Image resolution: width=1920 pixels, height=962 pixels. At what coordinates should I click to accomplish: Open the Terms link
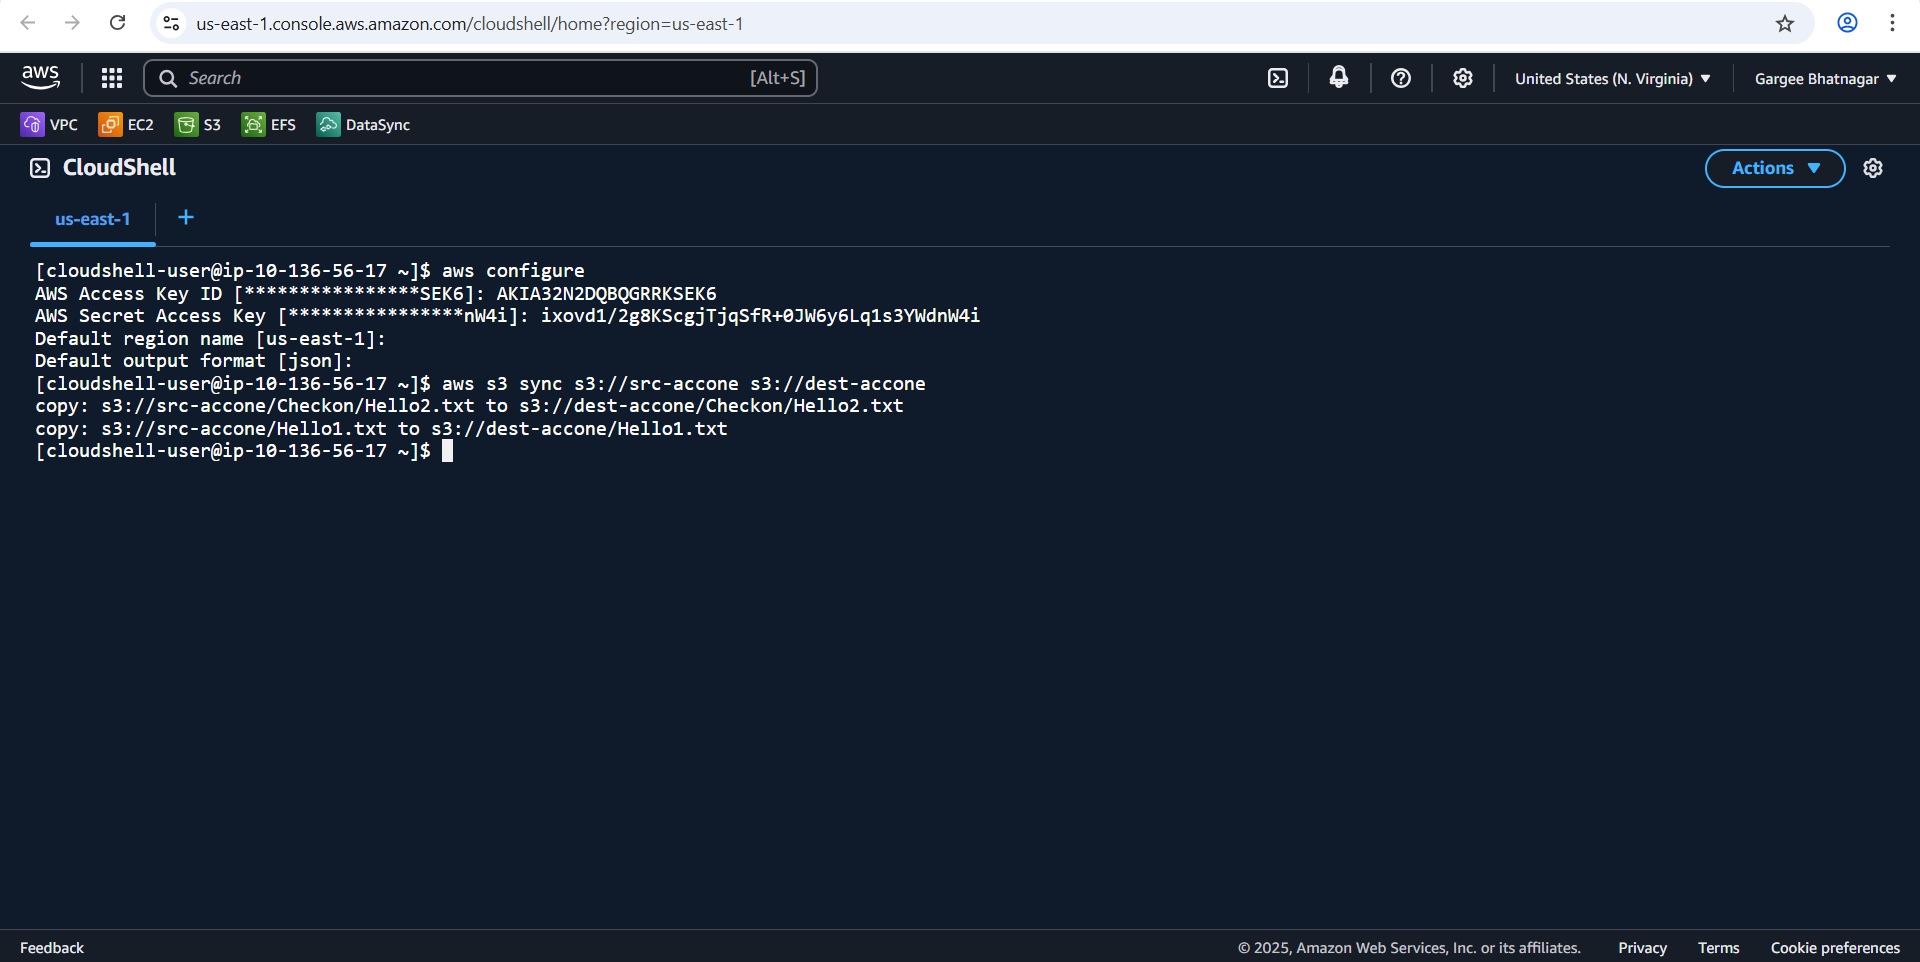pos(1718,948)
